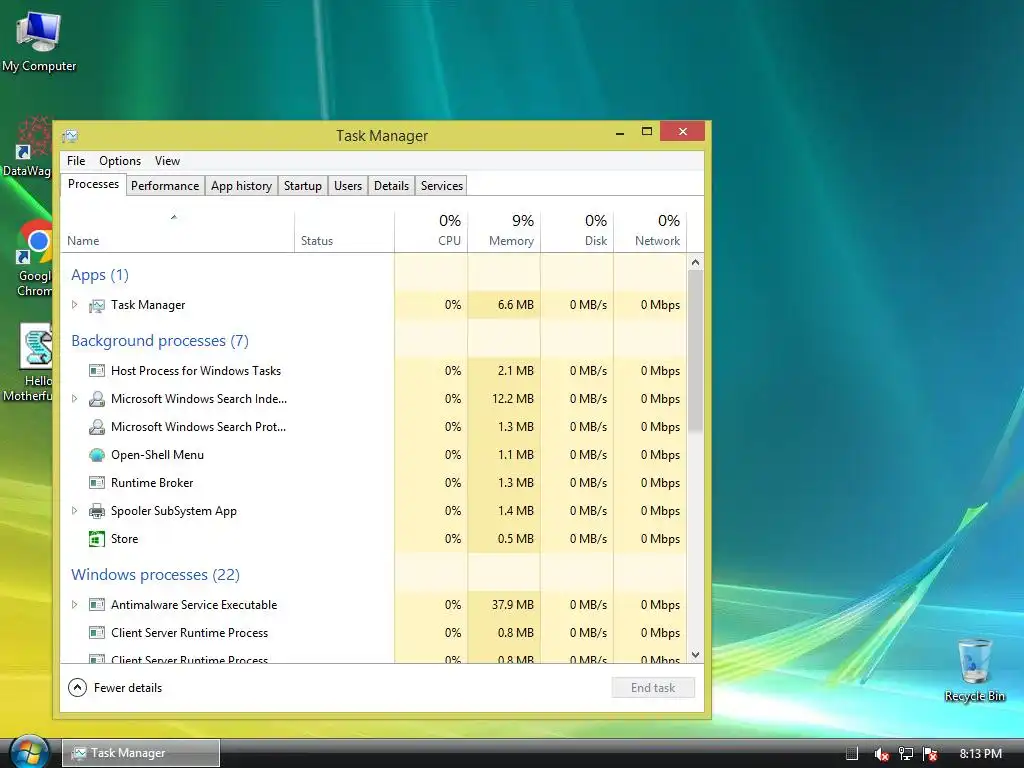The image size is (1024, 768).
Task: Switch to the App history tab
Action: point(241,186)
